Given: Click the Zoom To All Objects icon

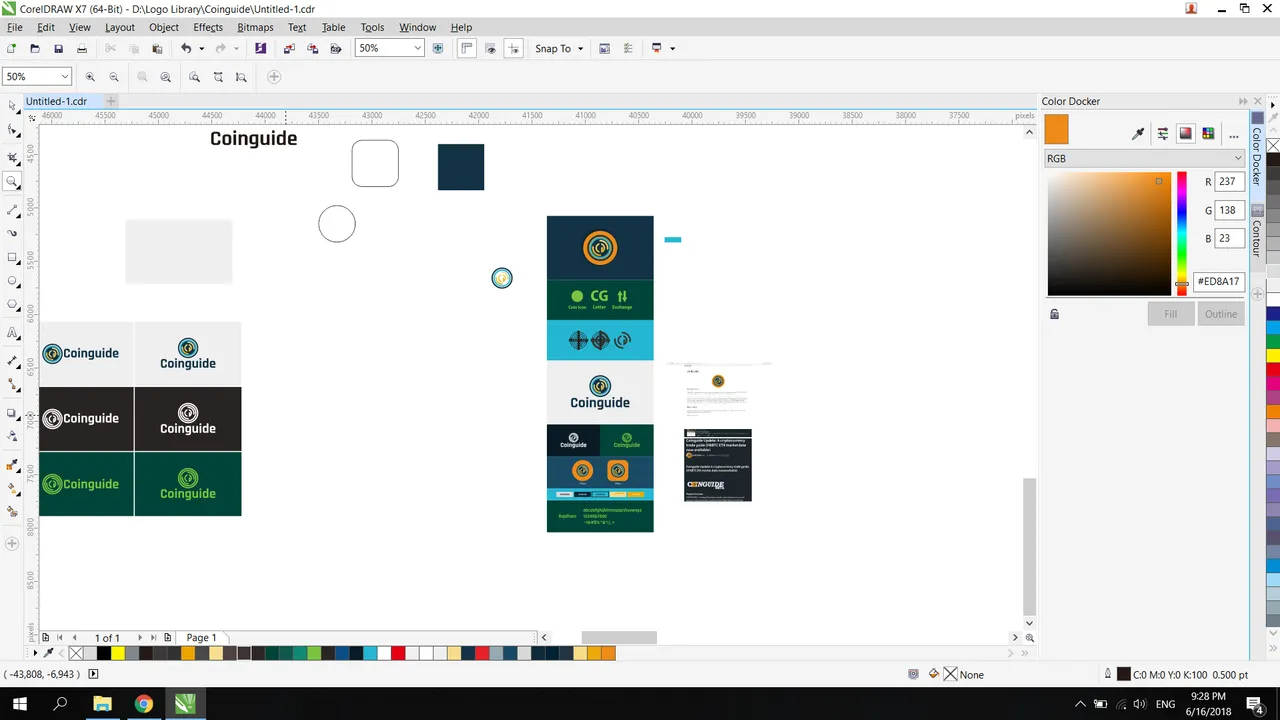Looking at the screenshot, I should tap(166, 77).
